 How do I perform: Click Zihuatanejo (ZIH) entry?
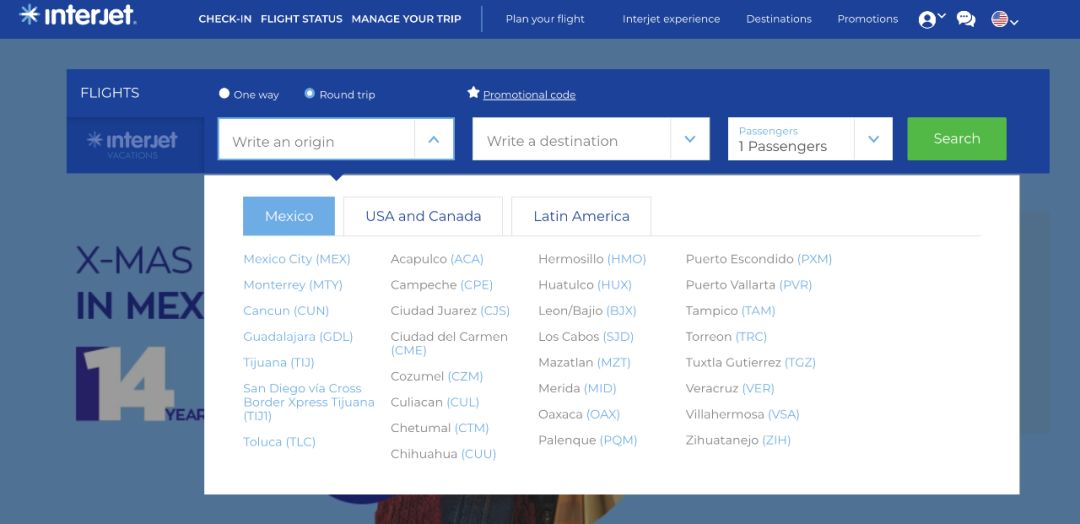click(x=738, y=441)
